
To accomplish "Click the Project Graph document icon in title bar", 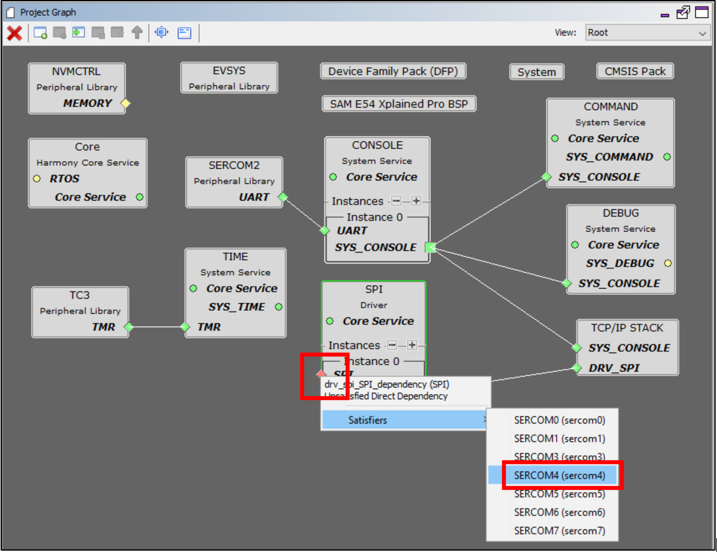I will [11, 12].
